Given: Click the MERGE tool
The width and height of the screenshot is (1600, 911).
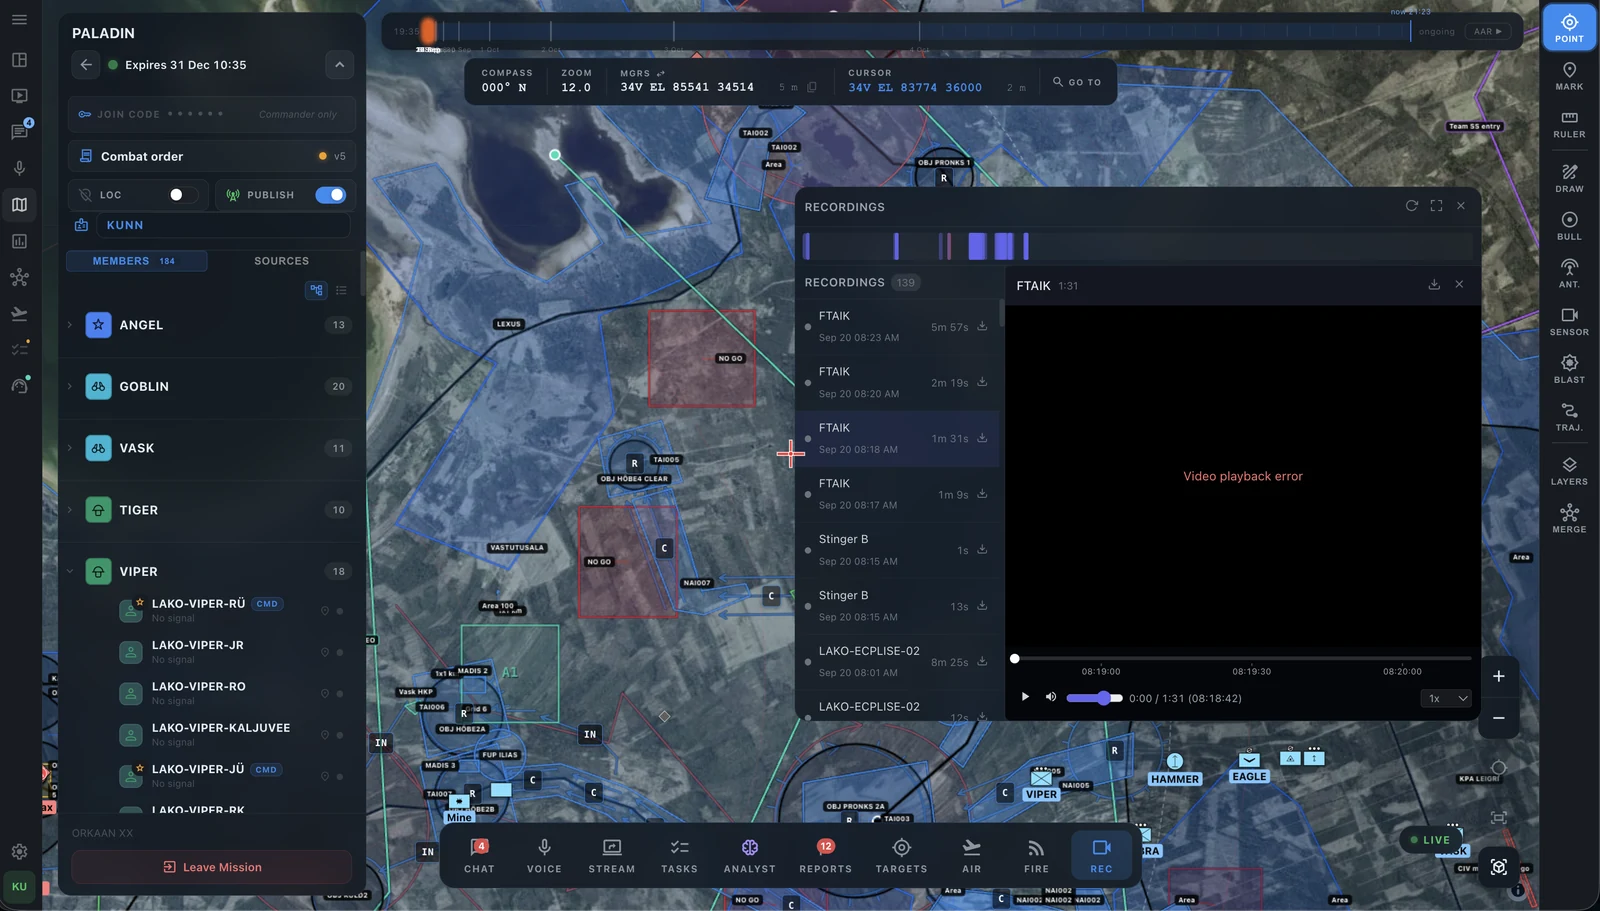Looking at the screenshot, I should coord(1569,519).
